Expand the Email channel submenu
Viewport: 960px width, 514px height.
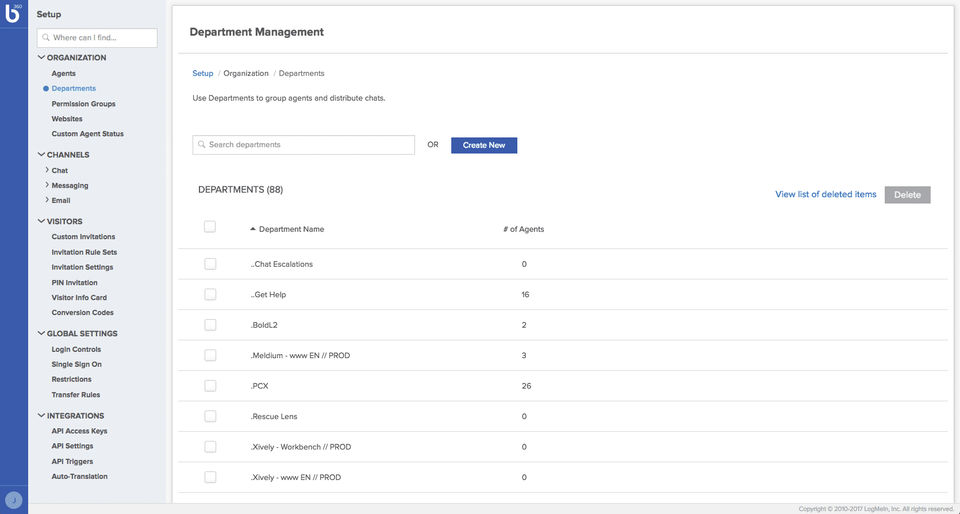tap(47, 200)
